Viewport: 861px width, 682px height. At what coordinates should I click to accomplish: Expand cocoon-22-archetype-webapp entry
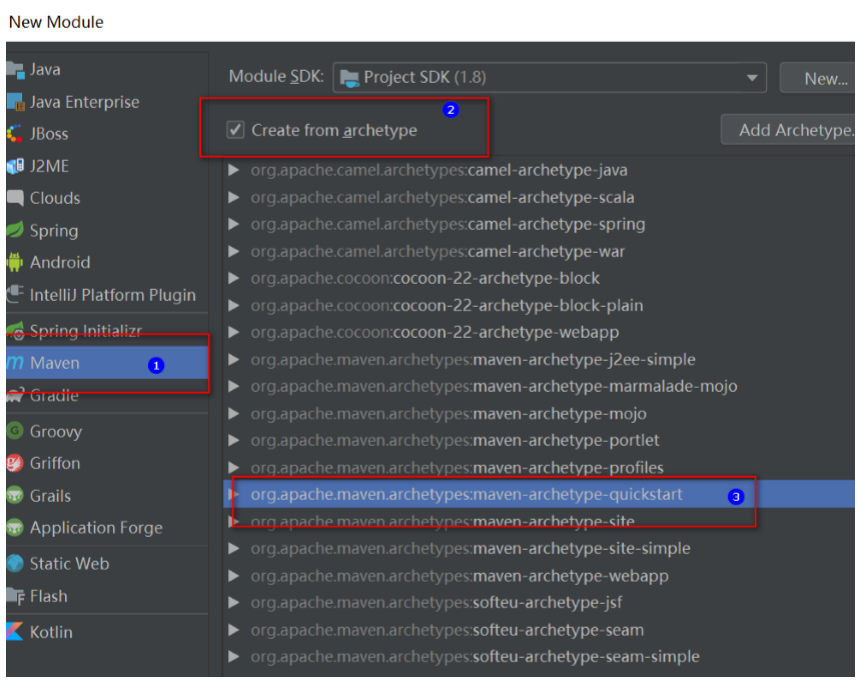tap(234, 332)
